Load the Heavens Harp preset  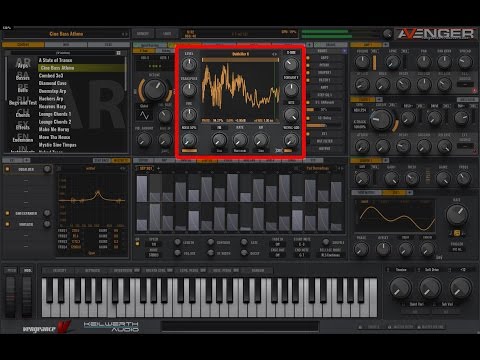52,106
